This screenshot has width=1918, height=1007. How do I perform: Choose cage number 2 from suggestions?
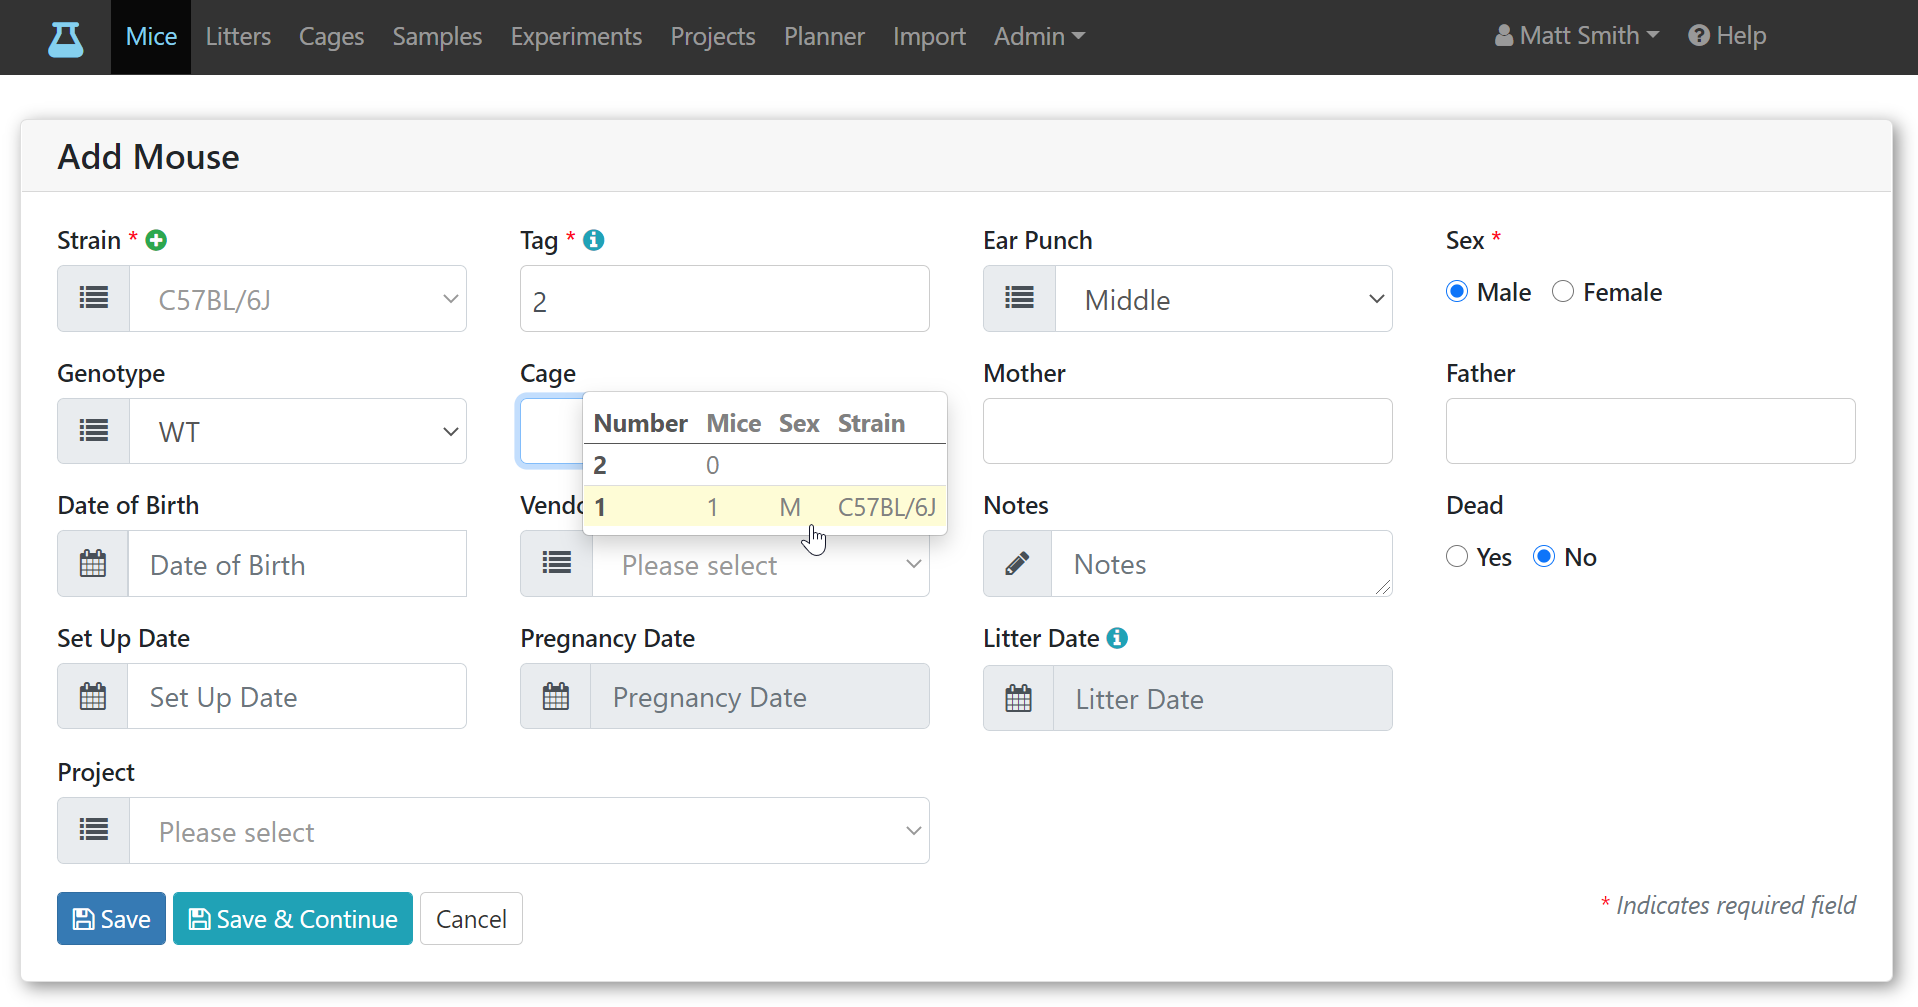coord(765,465)
